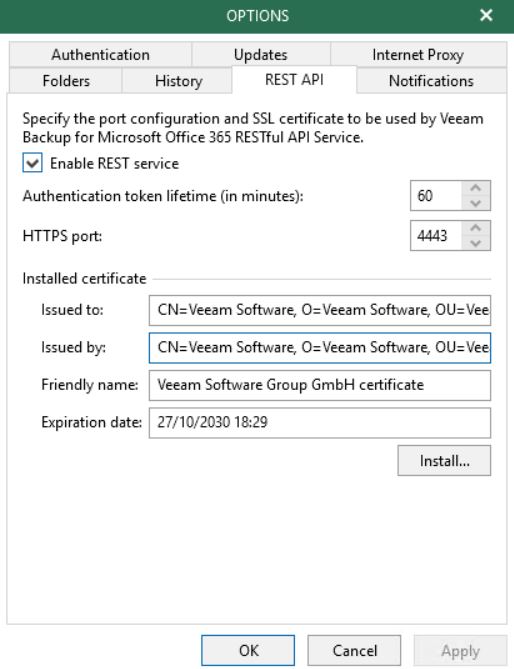This screenshot has width=514, height=669.
Task: Click the Apply button
Action: [x=460, y=651]
